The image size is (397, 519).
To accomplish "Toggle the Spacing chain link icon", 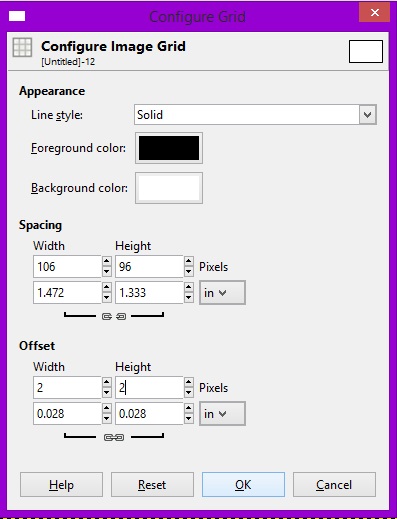I will point(114,316).
